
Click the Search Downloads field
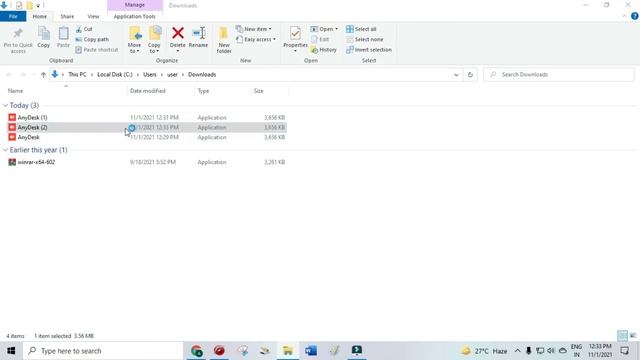click(x=558, y=75)
